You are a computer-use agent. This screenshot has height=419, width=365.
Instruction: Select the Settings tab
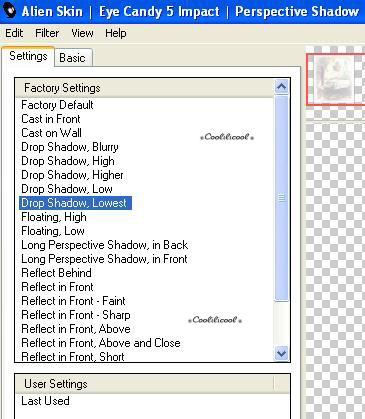pyautogui.click(x=28, y=56)
